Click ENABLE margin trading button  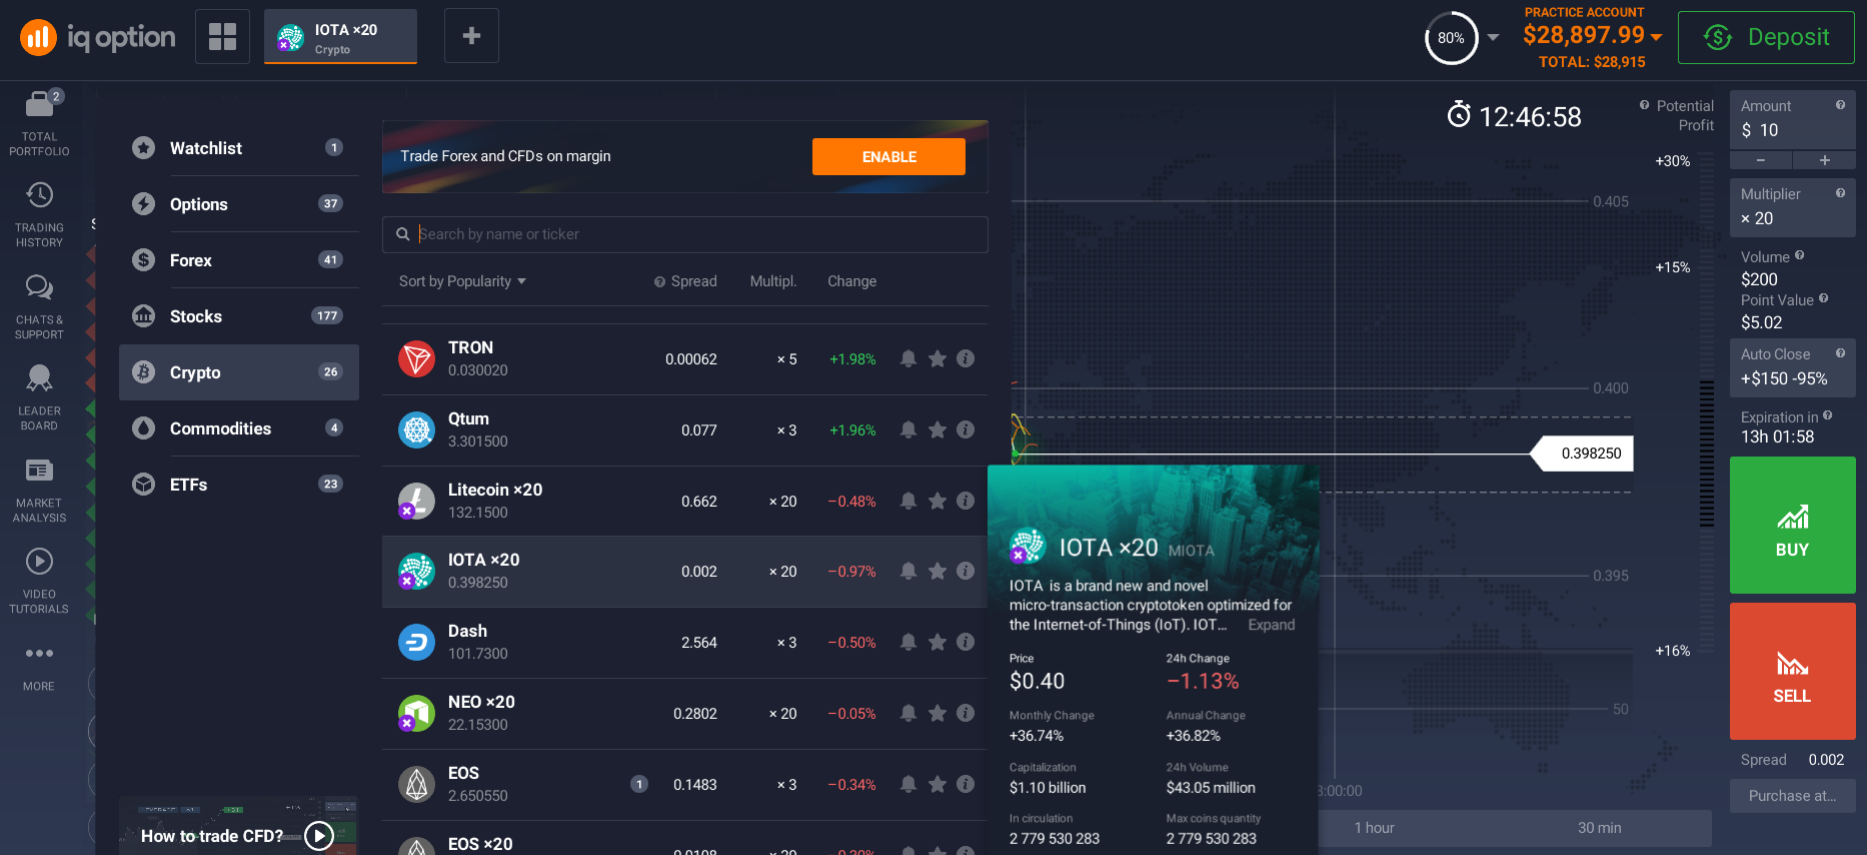coord(888,157)
